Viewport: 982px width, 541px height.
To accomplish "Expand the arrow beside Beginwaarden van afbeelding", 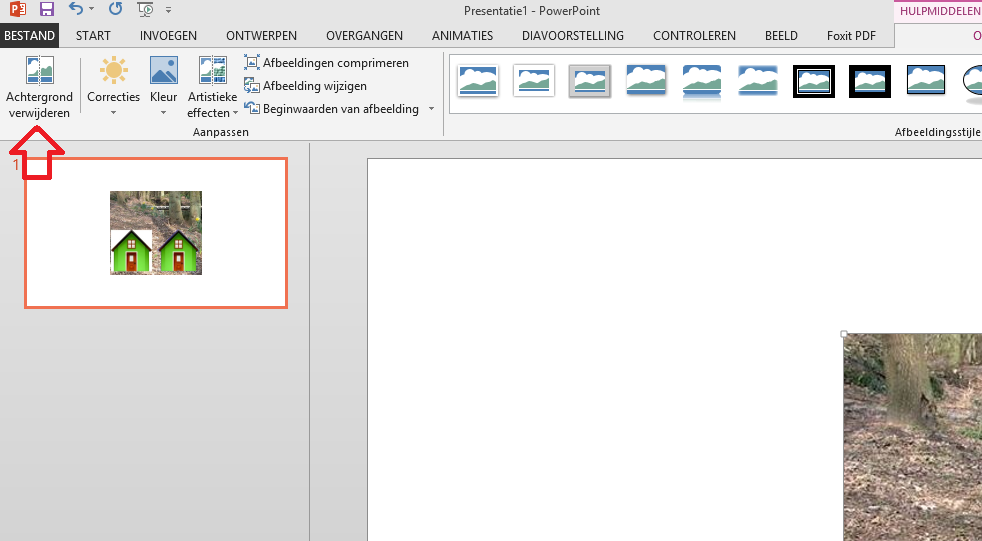I will 431,109.
